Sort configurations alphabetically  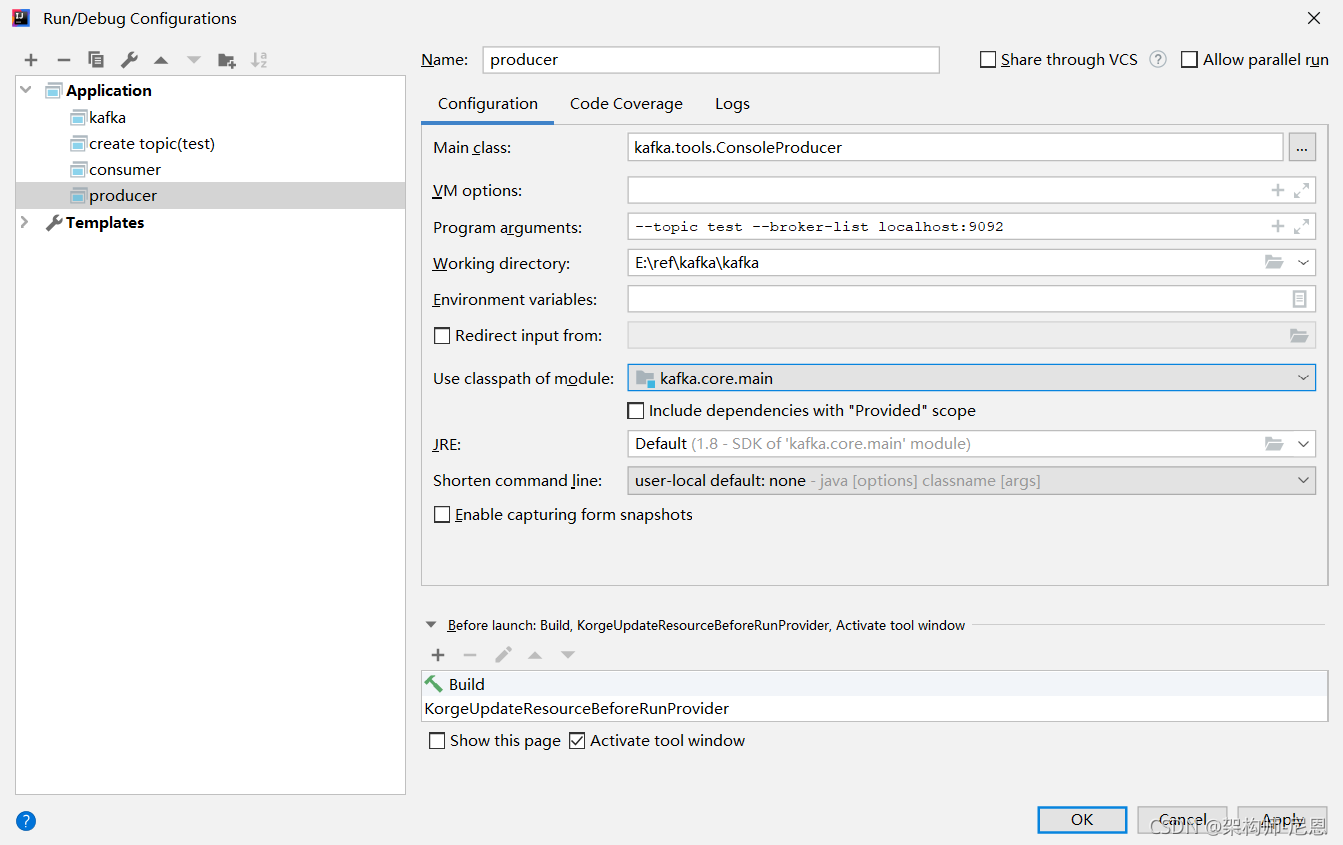tap(259, 60)
